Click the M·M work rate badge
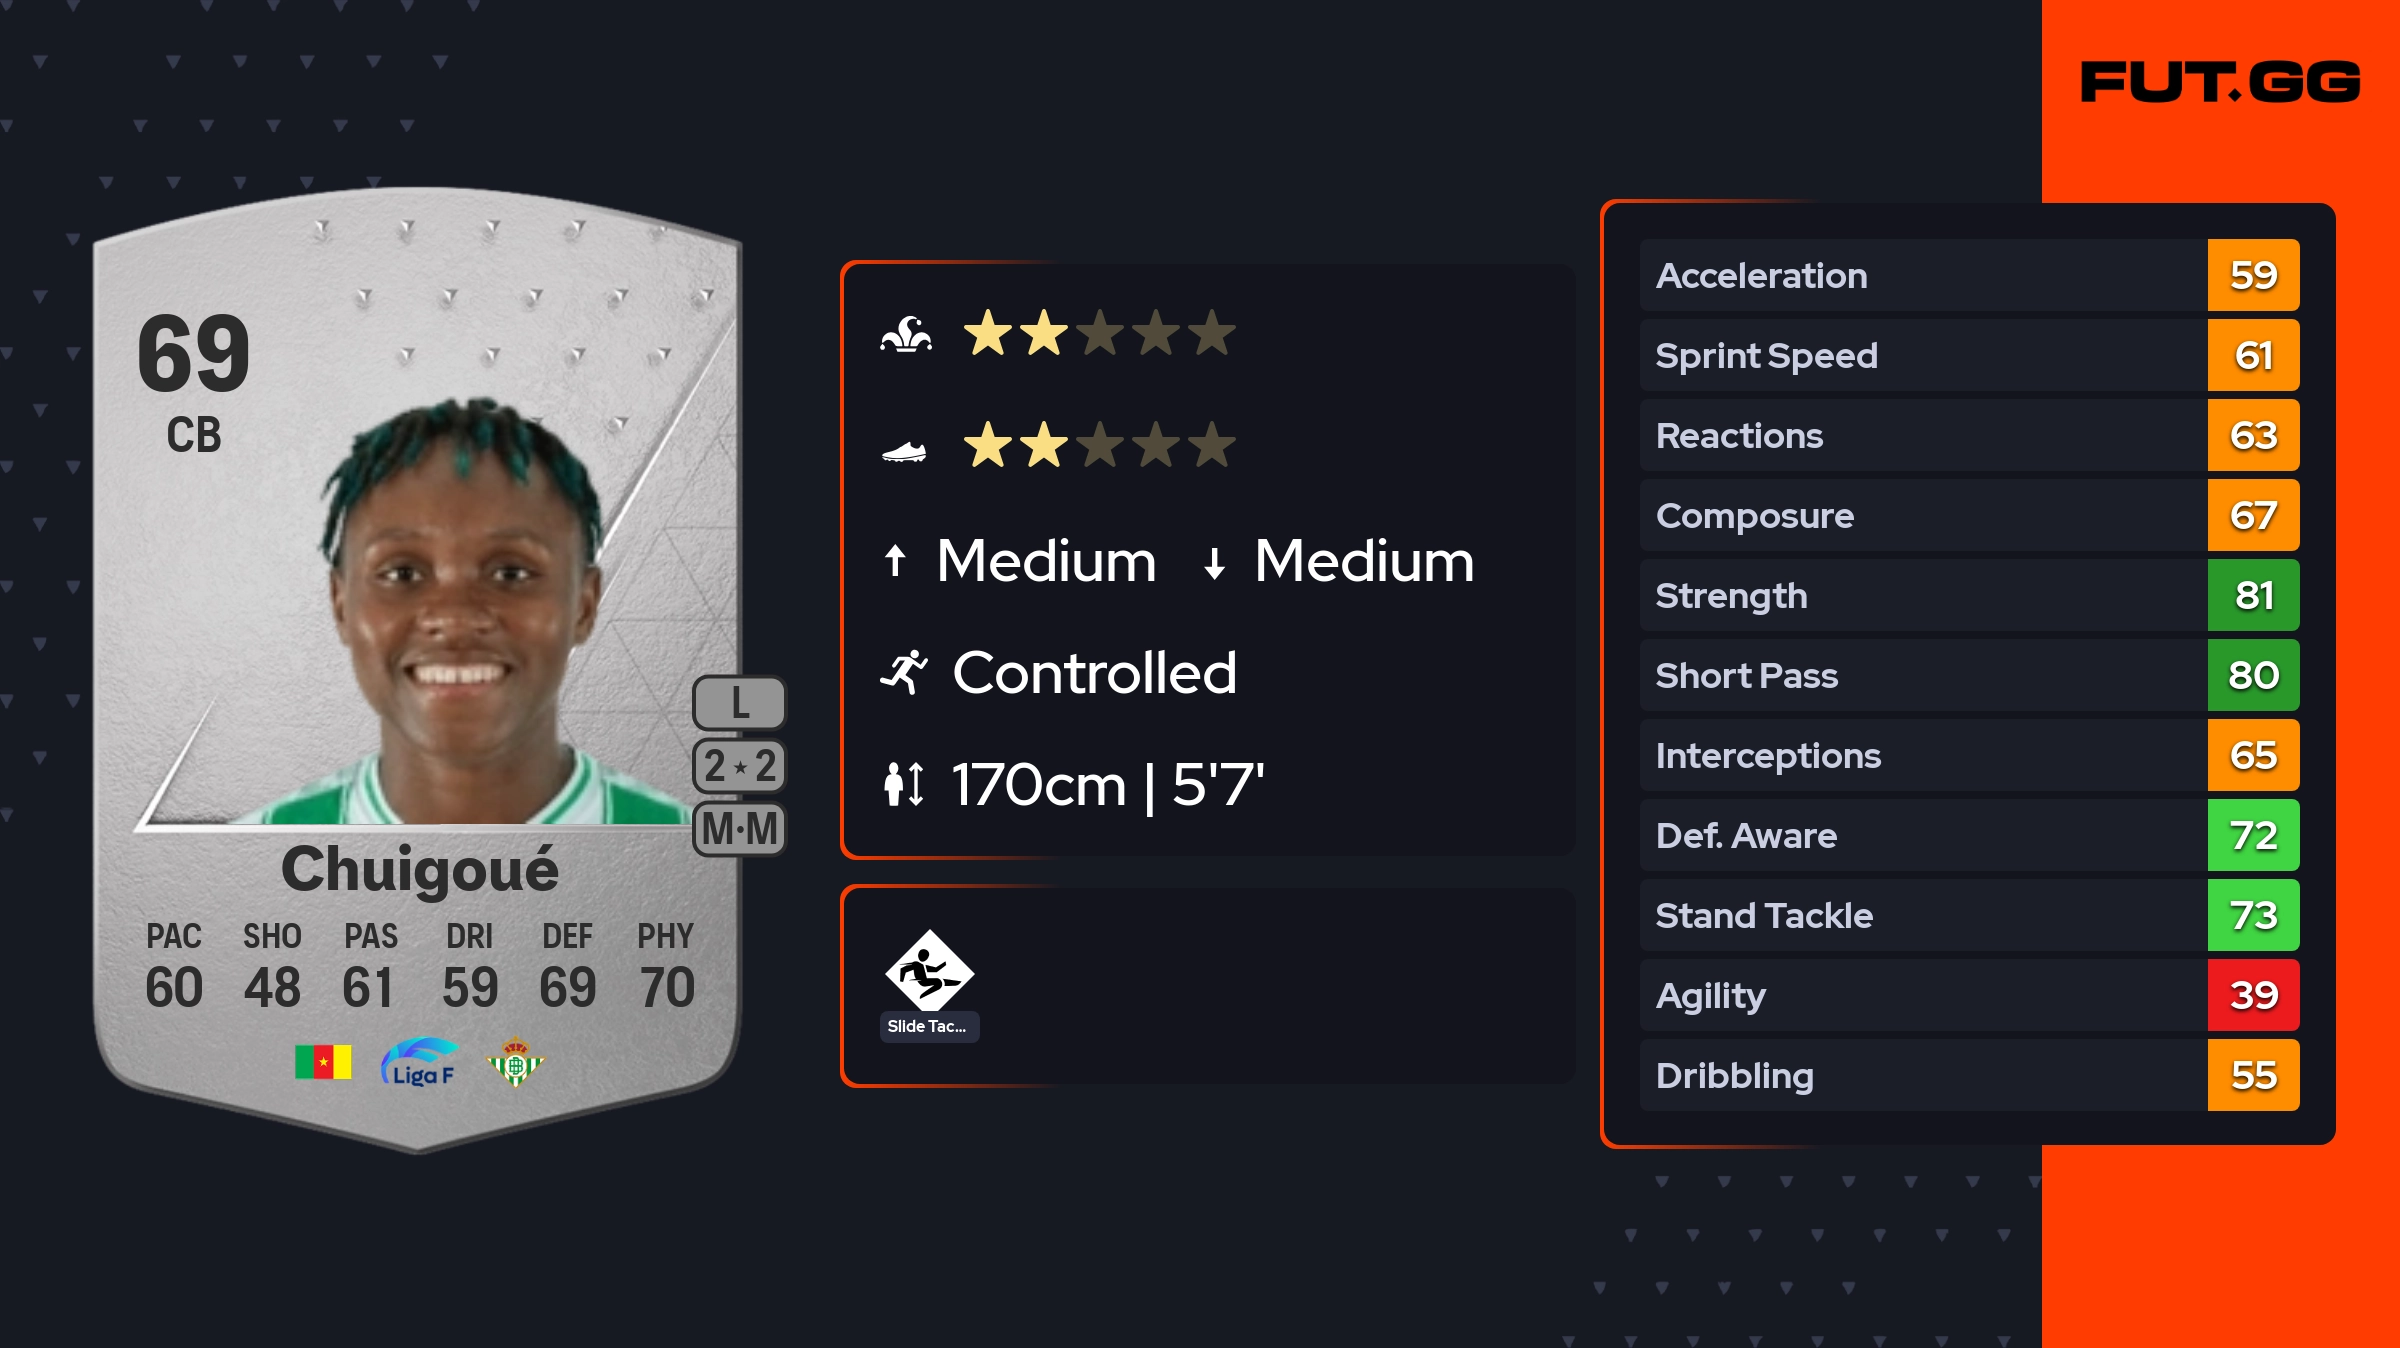Image resolution: width=2400 pixels, height=1348 pixels. [x=740, y=829]
